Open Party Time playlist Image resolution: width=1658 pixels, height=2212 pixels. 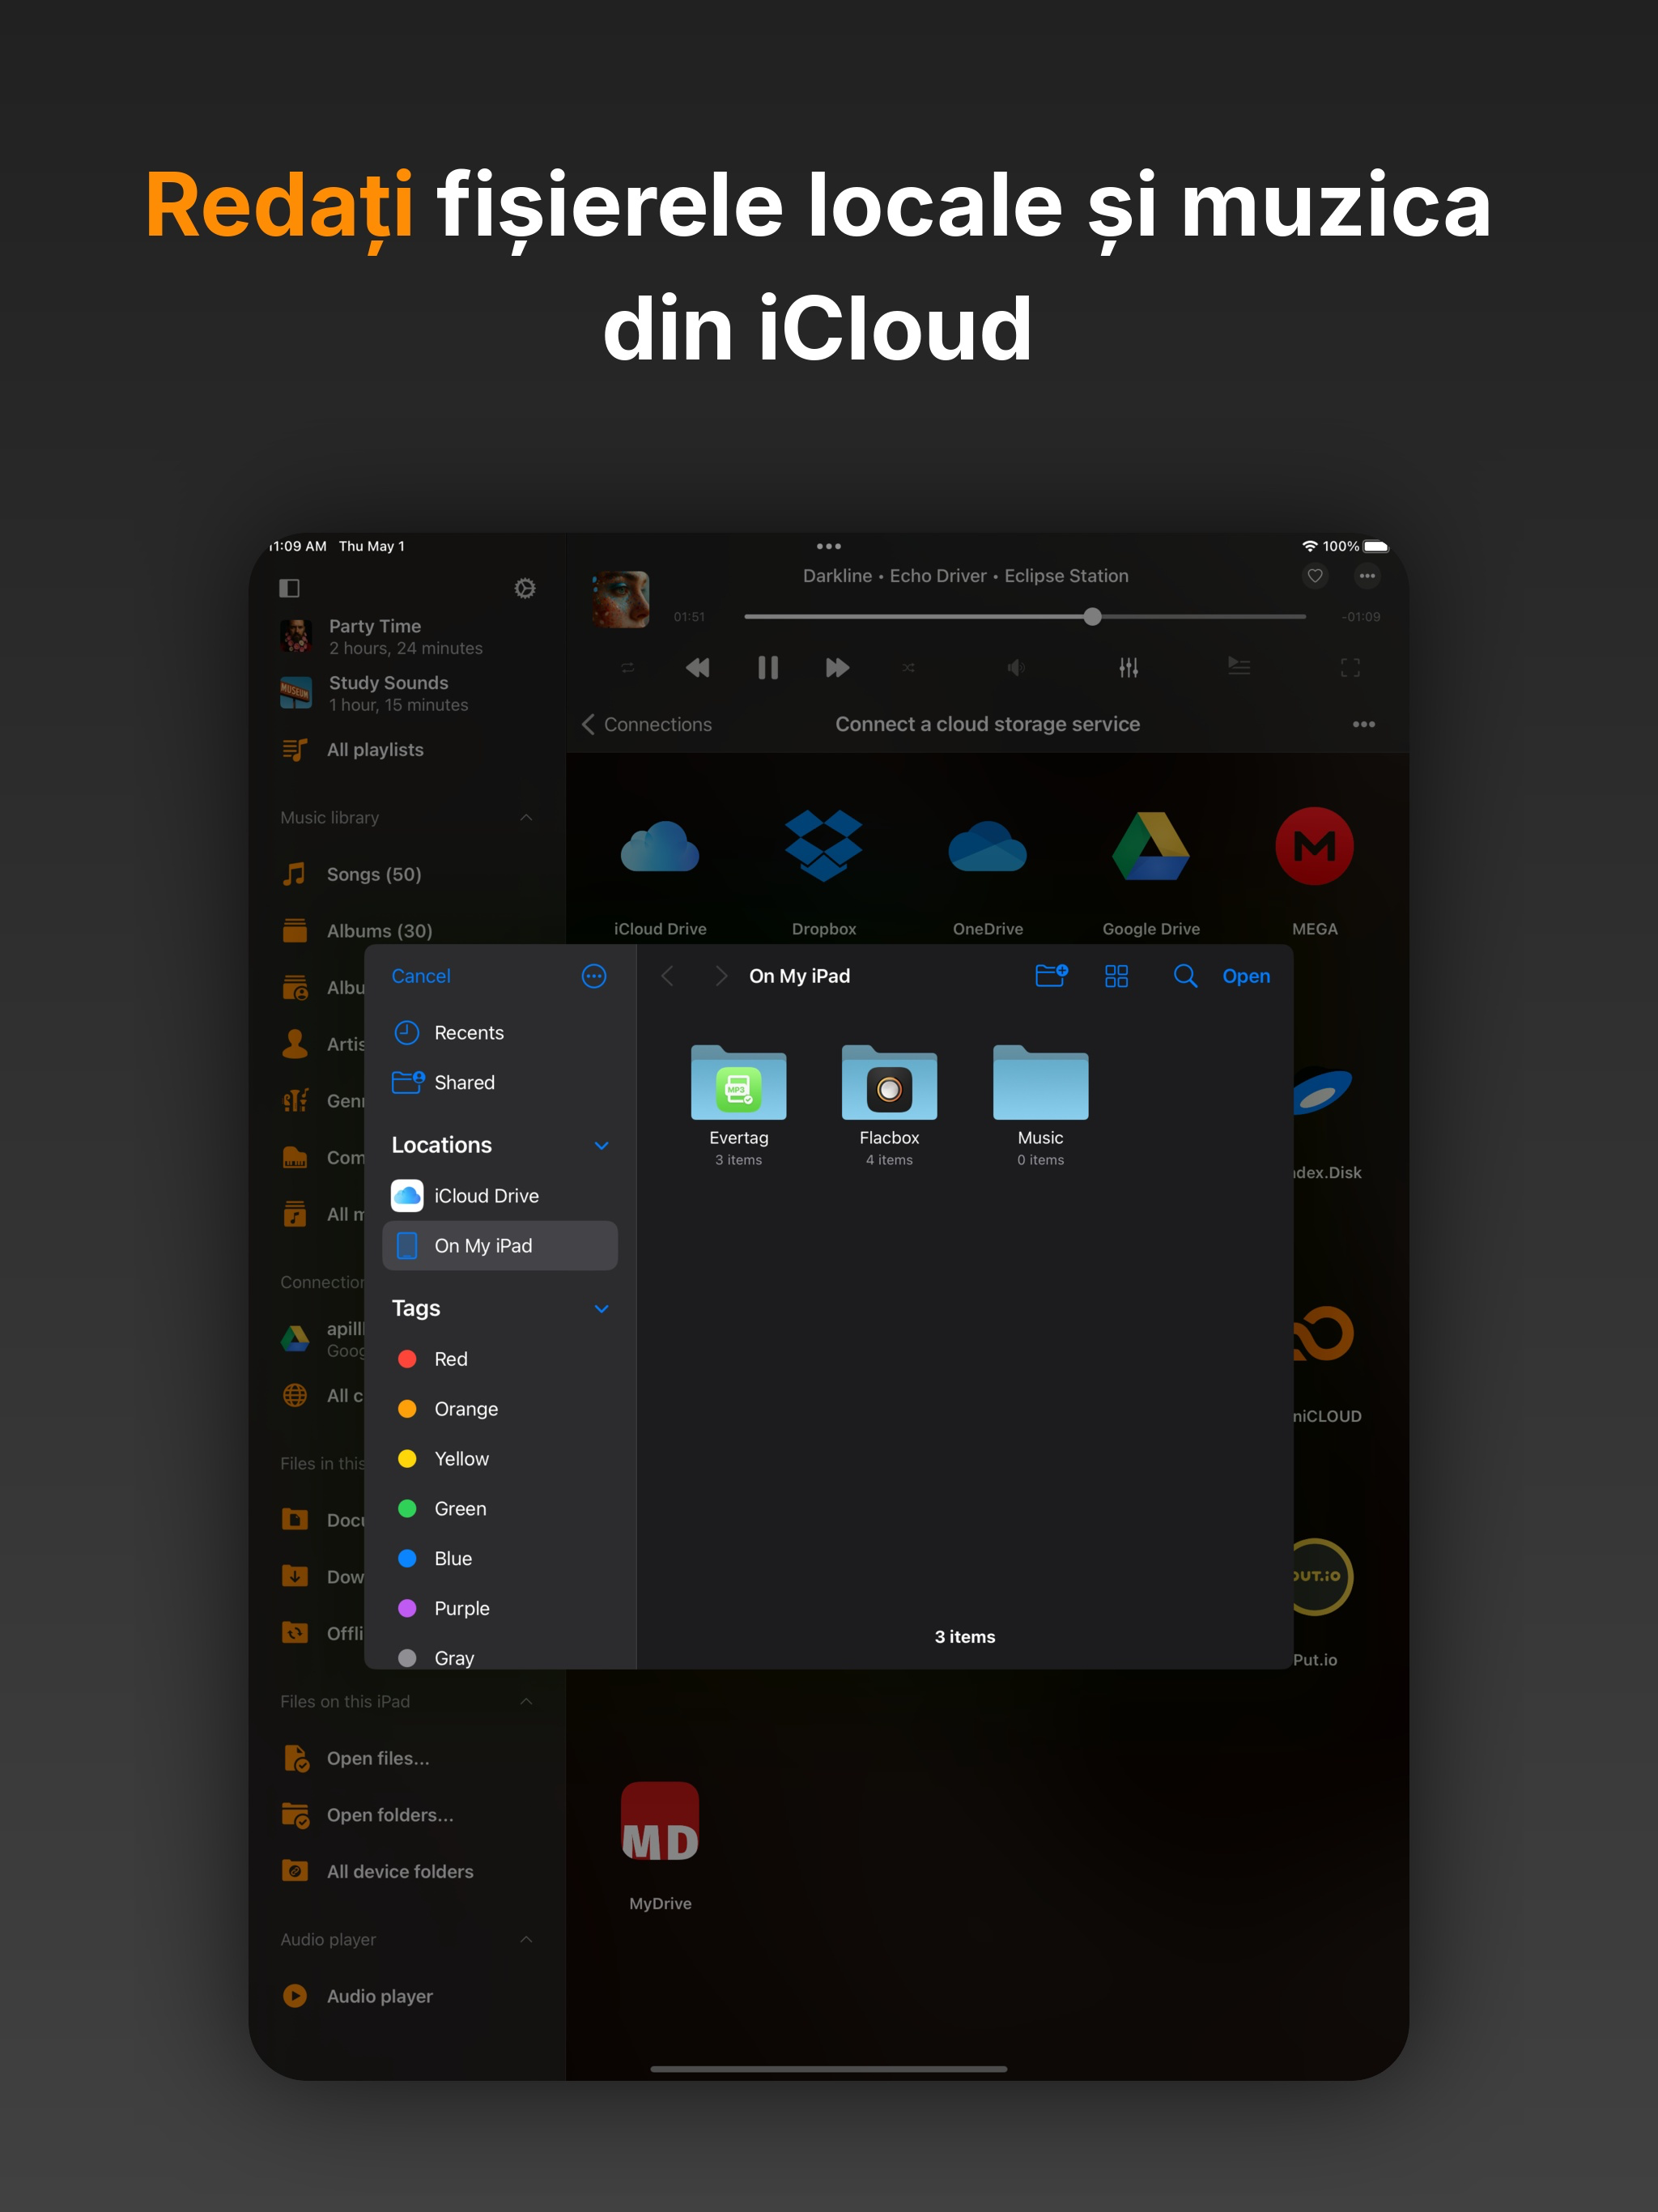click(406, 636)
